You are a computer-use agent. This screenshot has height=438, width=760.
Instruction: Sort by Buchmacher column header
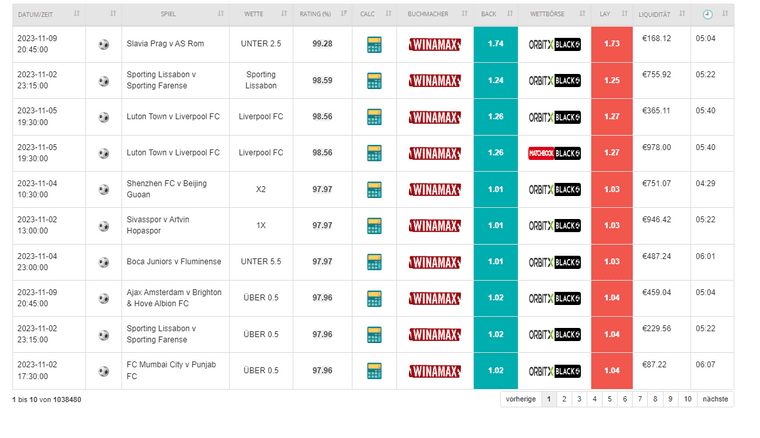click(x=434, y=15)
